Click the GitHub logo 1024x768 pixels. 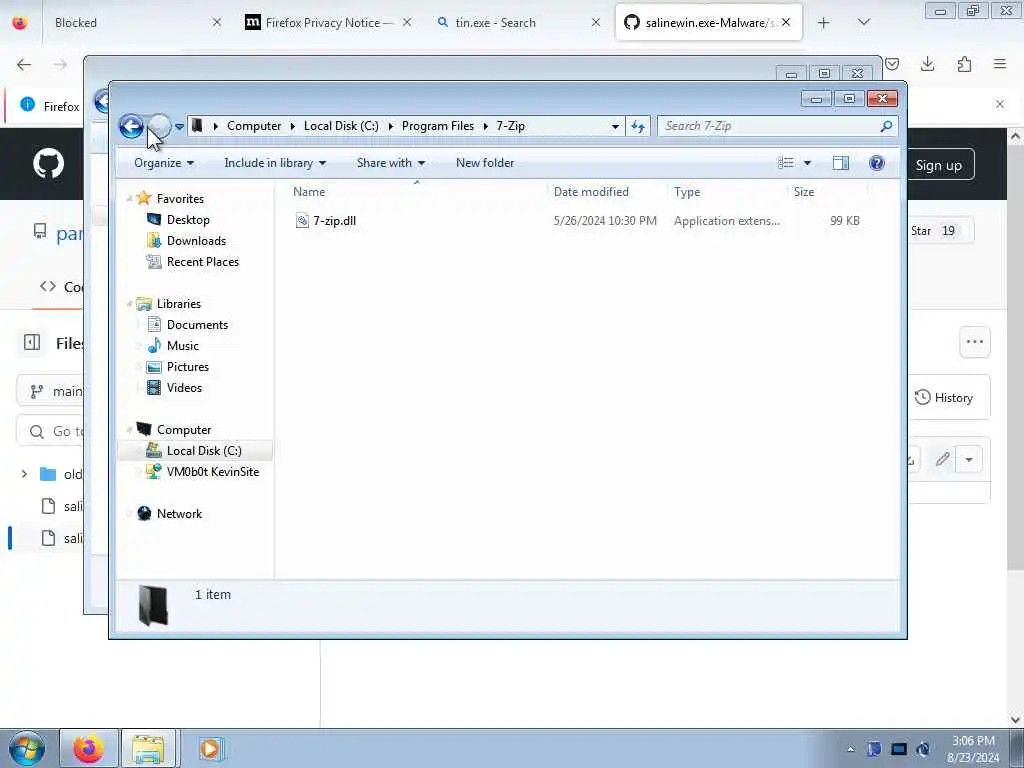click(x=49, y=163)
